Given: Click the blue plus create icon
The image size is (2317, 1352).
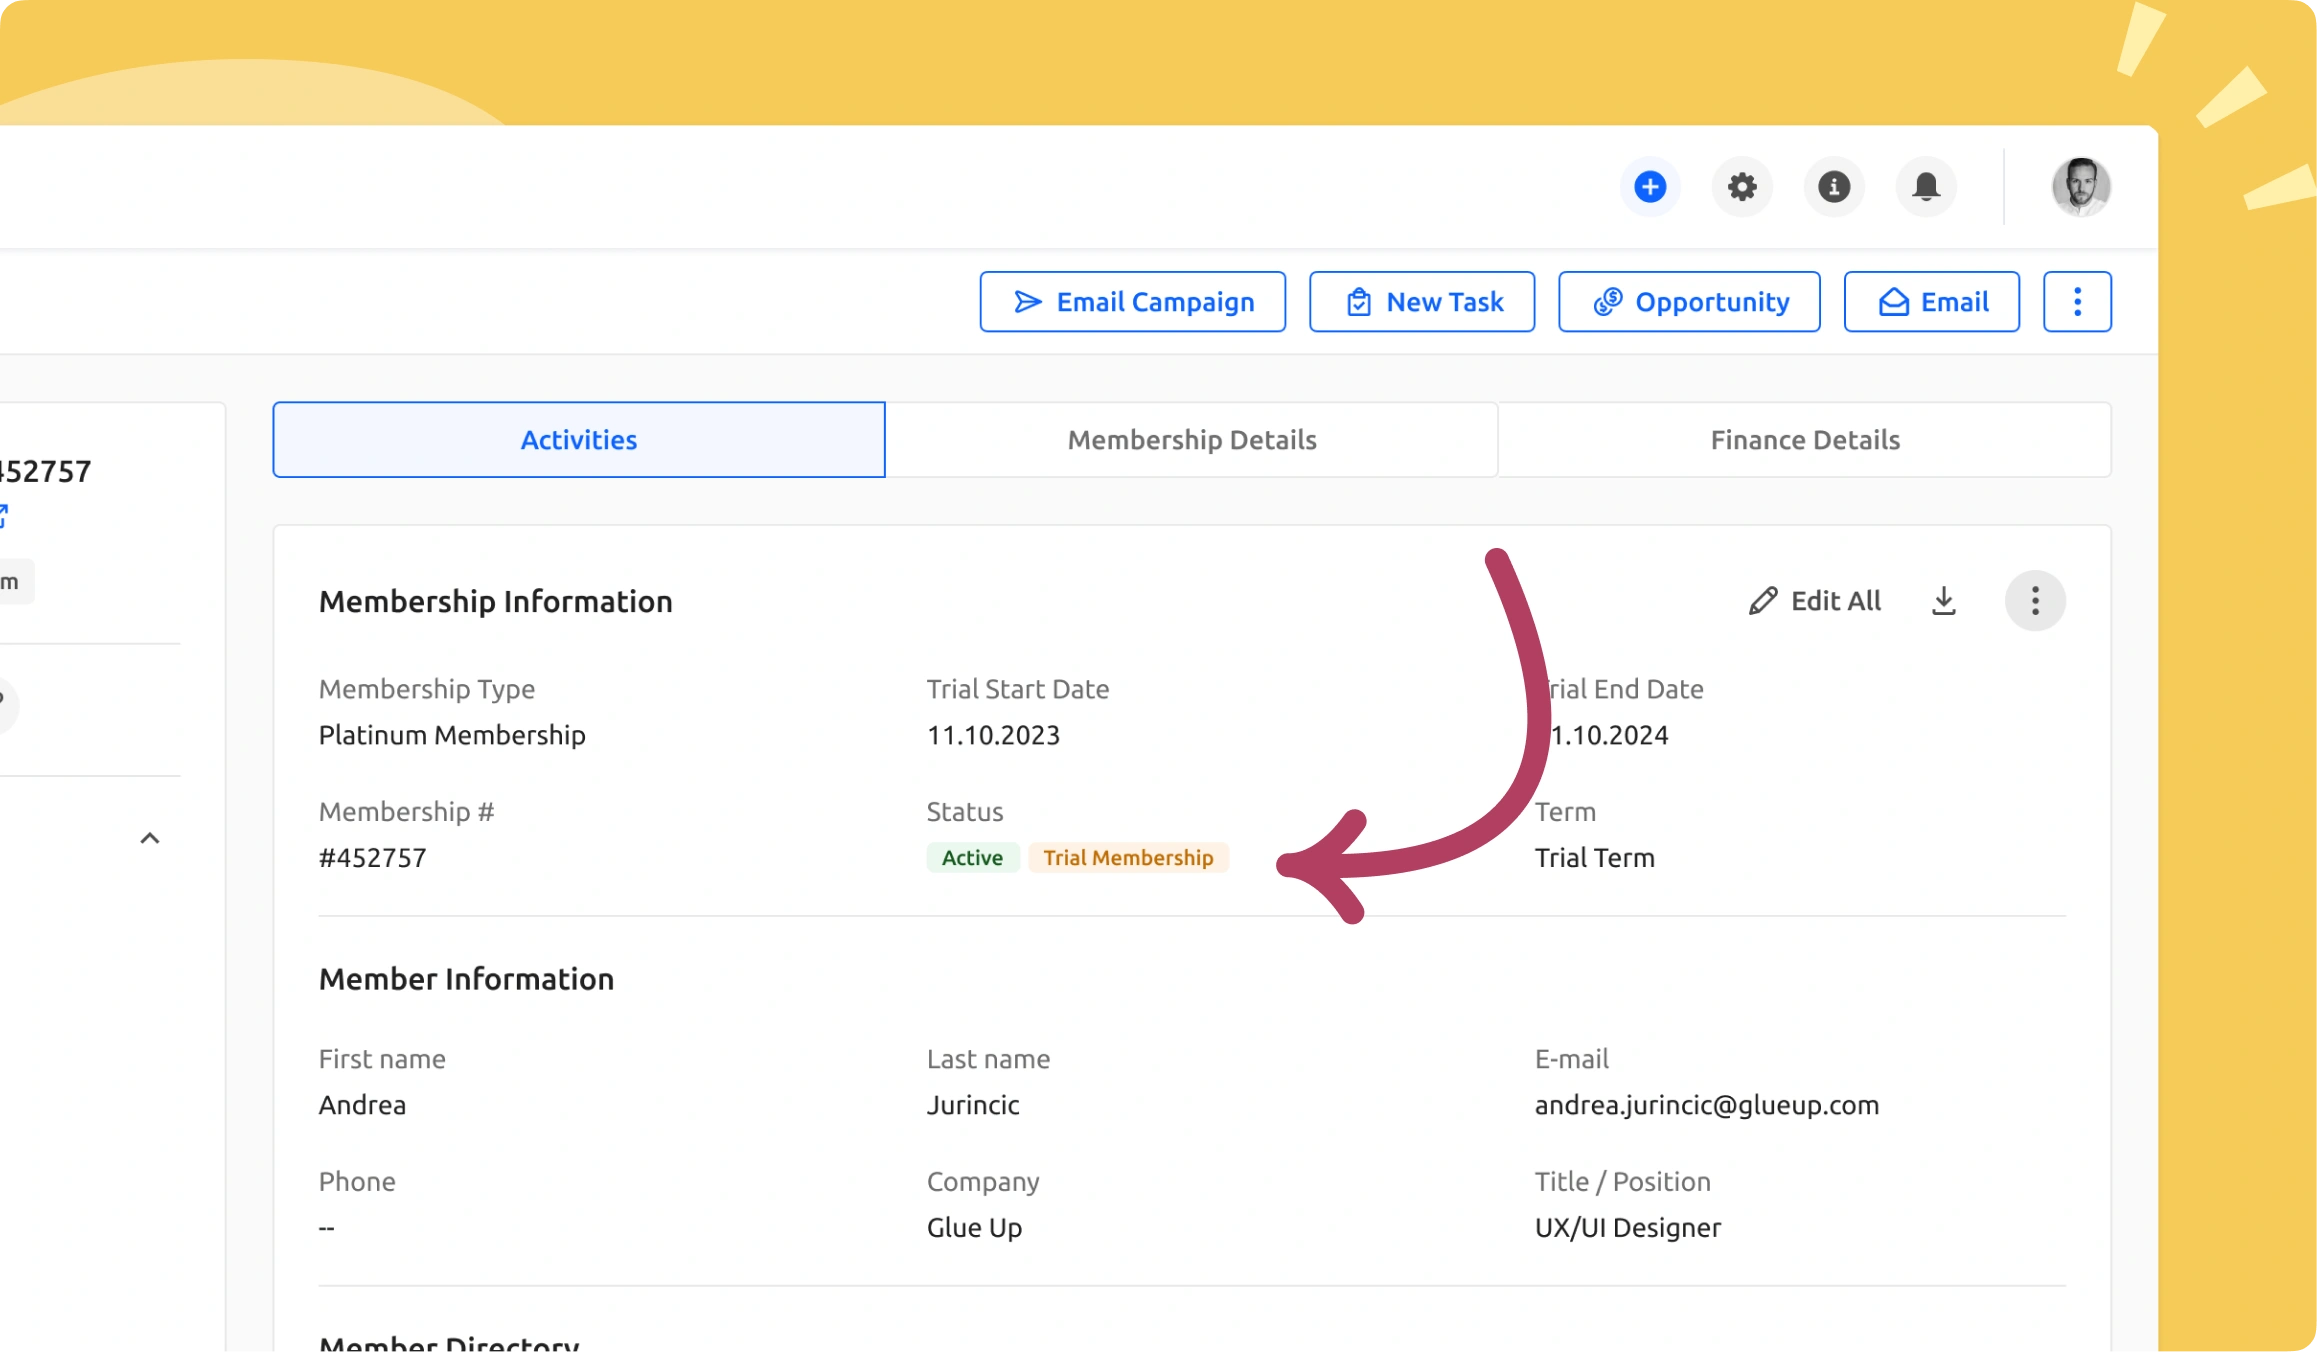Looking at the screenshot, I should (x=1650, y=187).
